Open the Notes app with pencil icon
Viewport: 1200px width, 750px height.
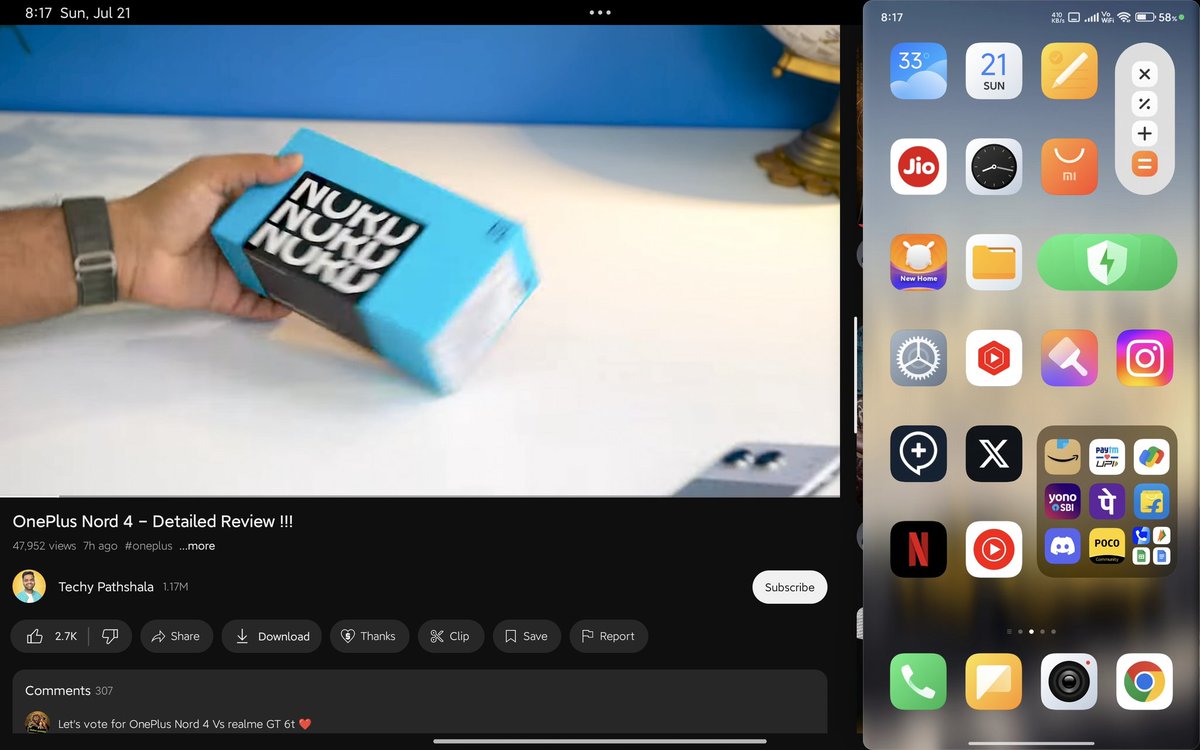(x=1069, y=71)
